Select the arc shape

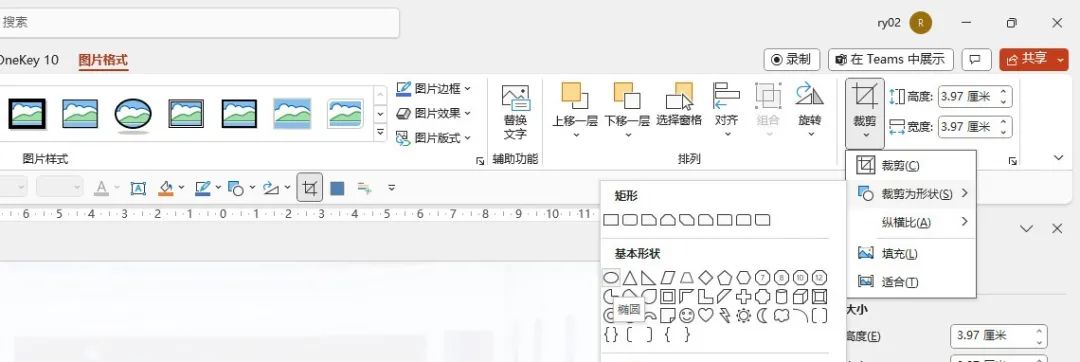pyautogui.click(x=800, y=315)
